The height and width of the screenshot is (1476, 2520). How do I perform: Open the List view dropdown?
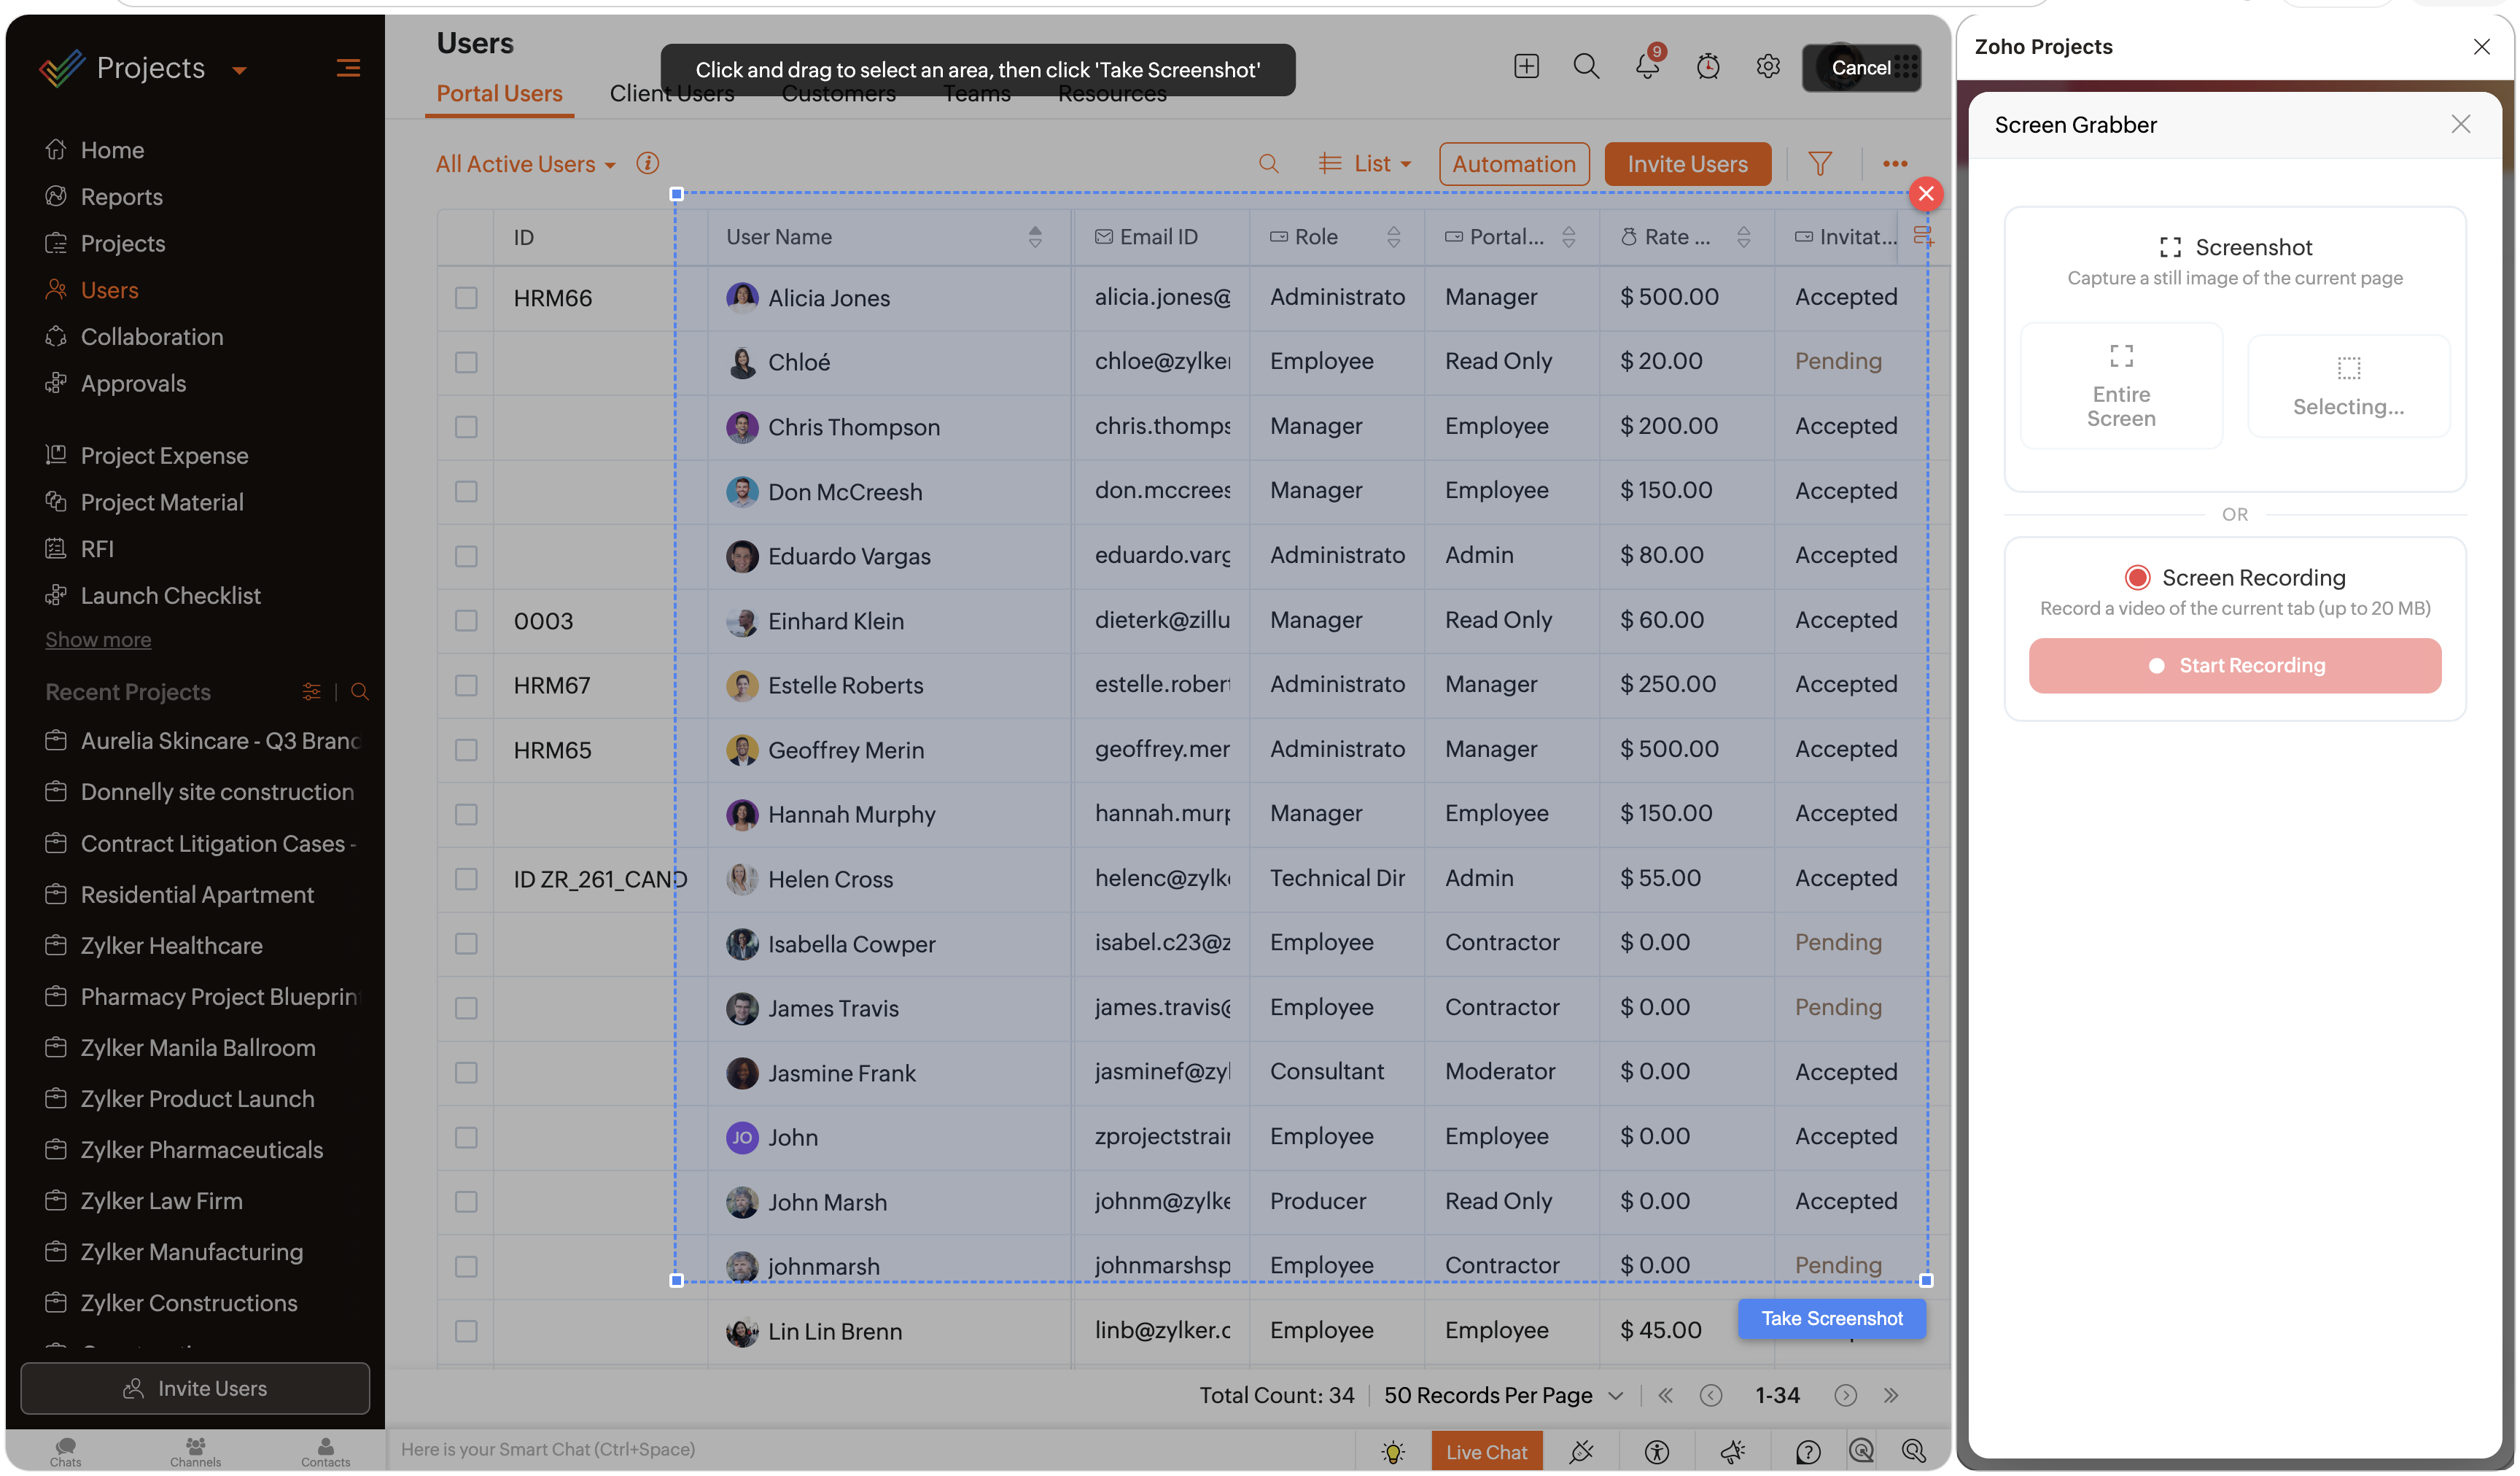point(1364,164)
